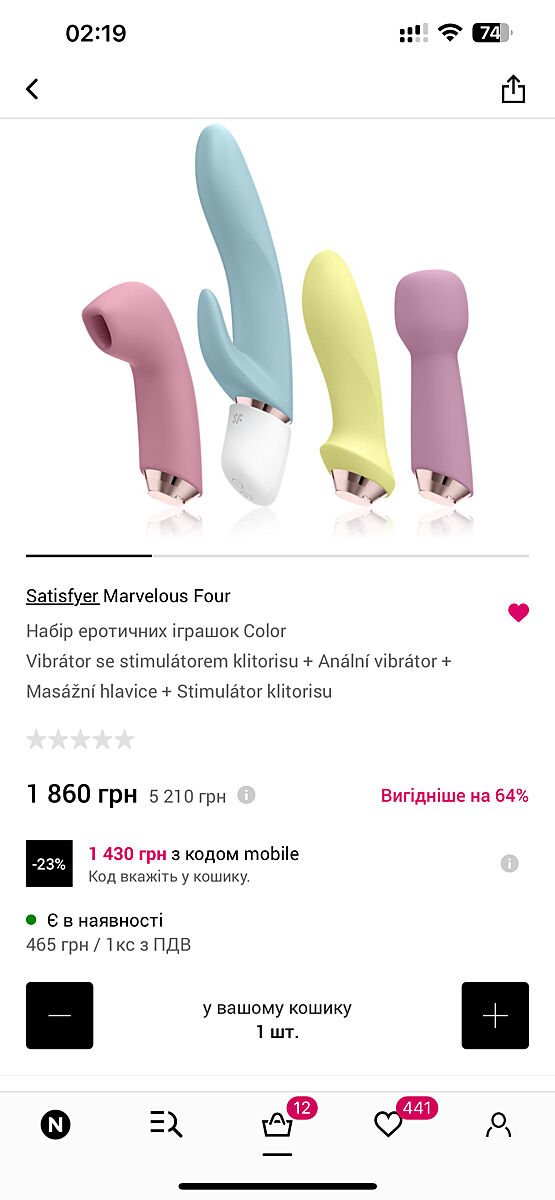The width and height of the screenshot is (555, 1200).
Task: Increase quantity with plus button
Action: (495, 1015)
